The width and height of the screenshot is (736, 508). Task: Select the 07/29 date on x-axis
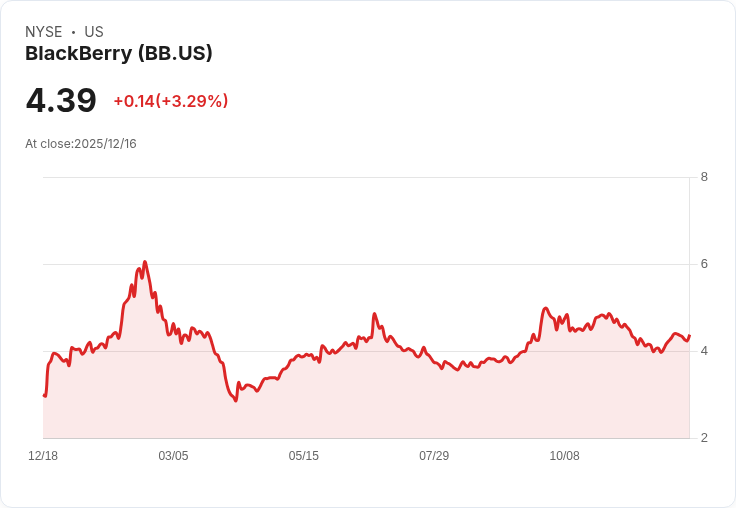(x=434, y=456)
